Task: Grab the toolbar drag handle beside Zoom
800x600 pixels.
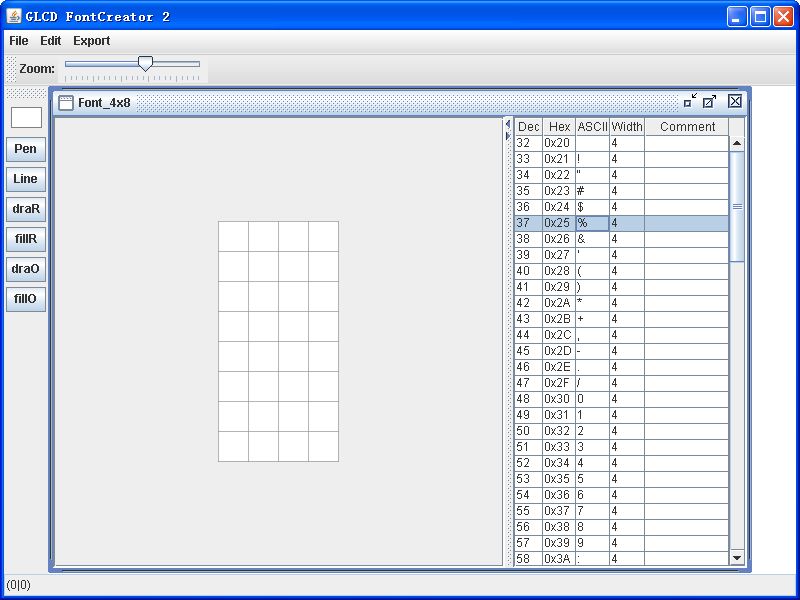Action: [x=11, y=69]
